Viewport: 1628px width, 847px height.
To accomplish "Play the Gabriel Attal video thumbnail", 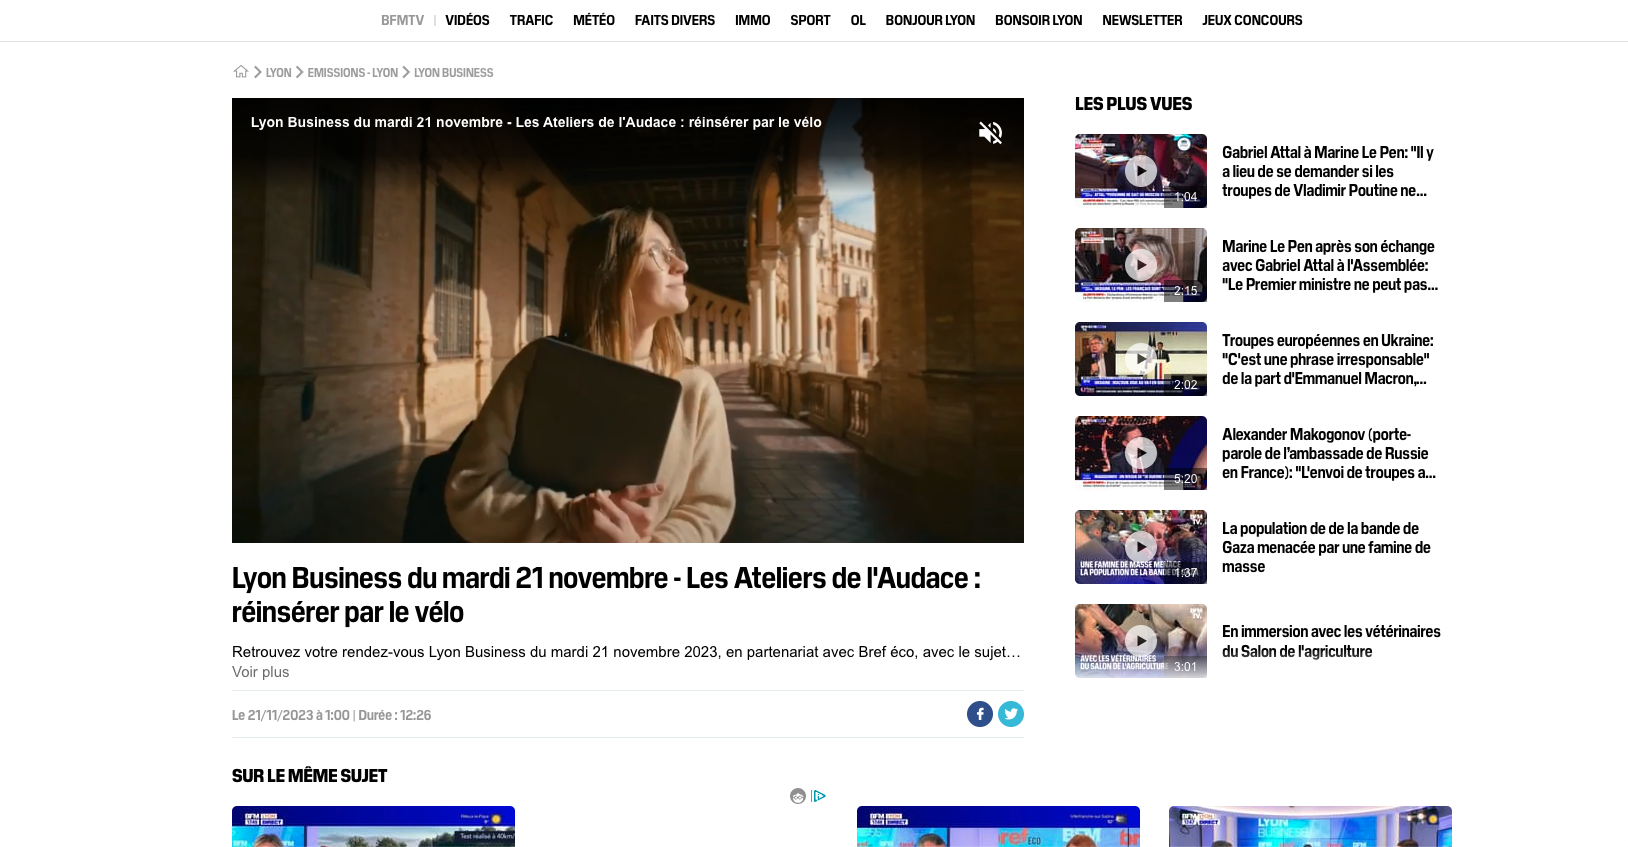I will pos(1140,171).
